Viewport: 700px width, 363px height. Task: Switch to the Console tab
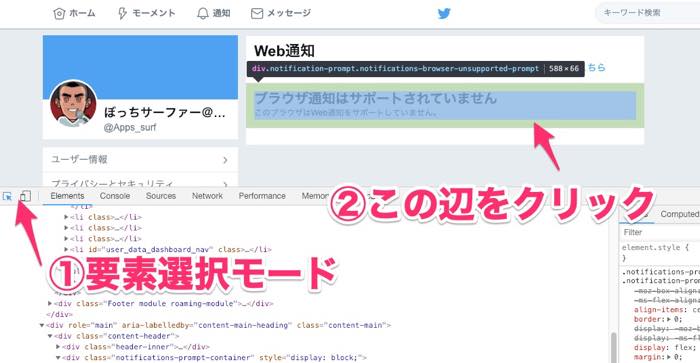(115, 196)
